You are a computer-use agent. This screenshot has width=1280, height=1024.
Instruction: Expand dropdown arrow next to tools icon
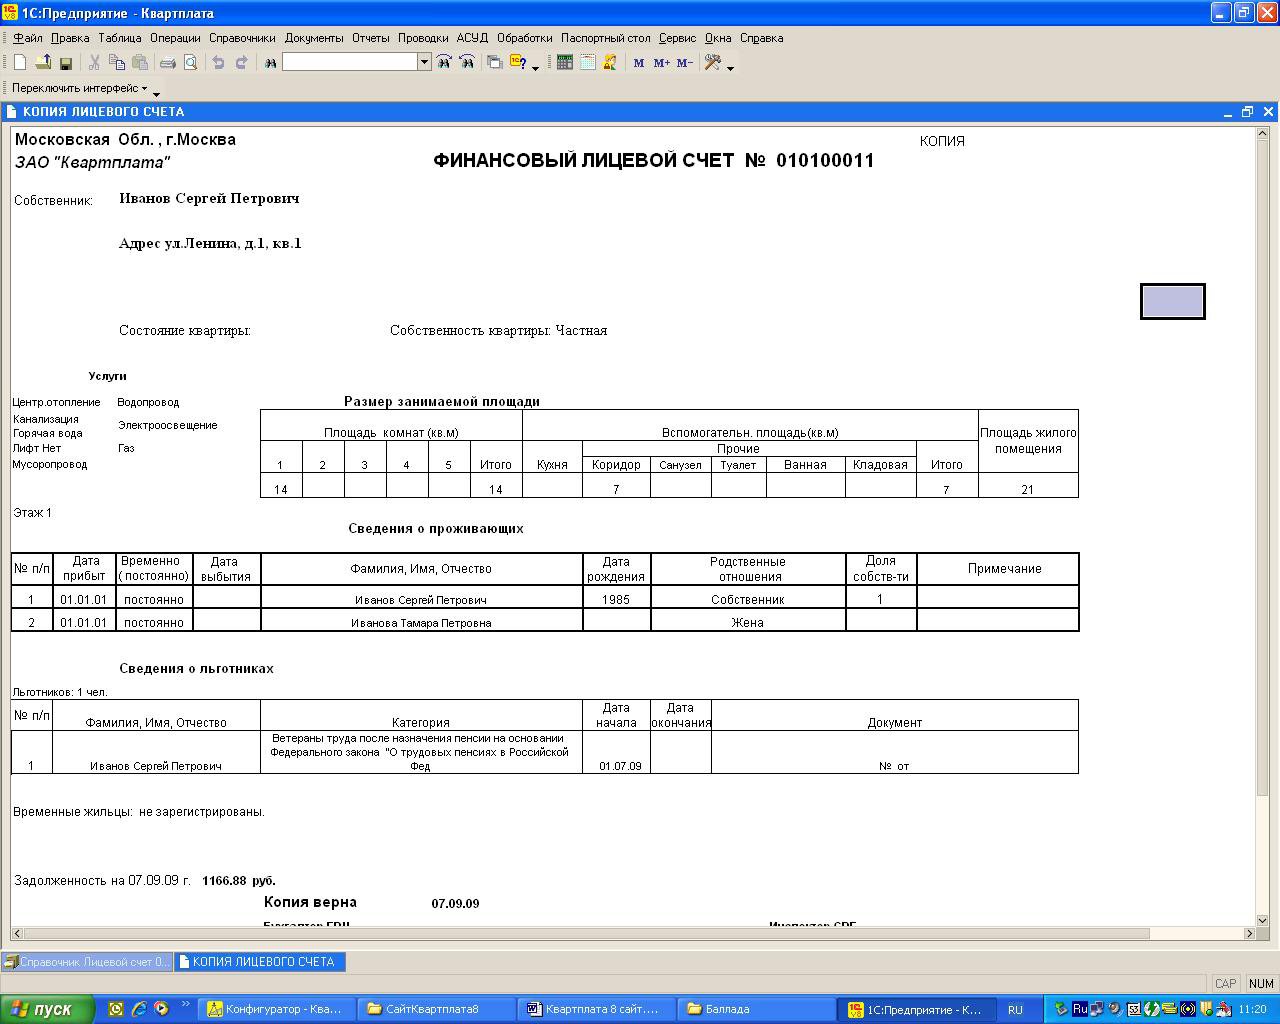click(x=731, y=68)
